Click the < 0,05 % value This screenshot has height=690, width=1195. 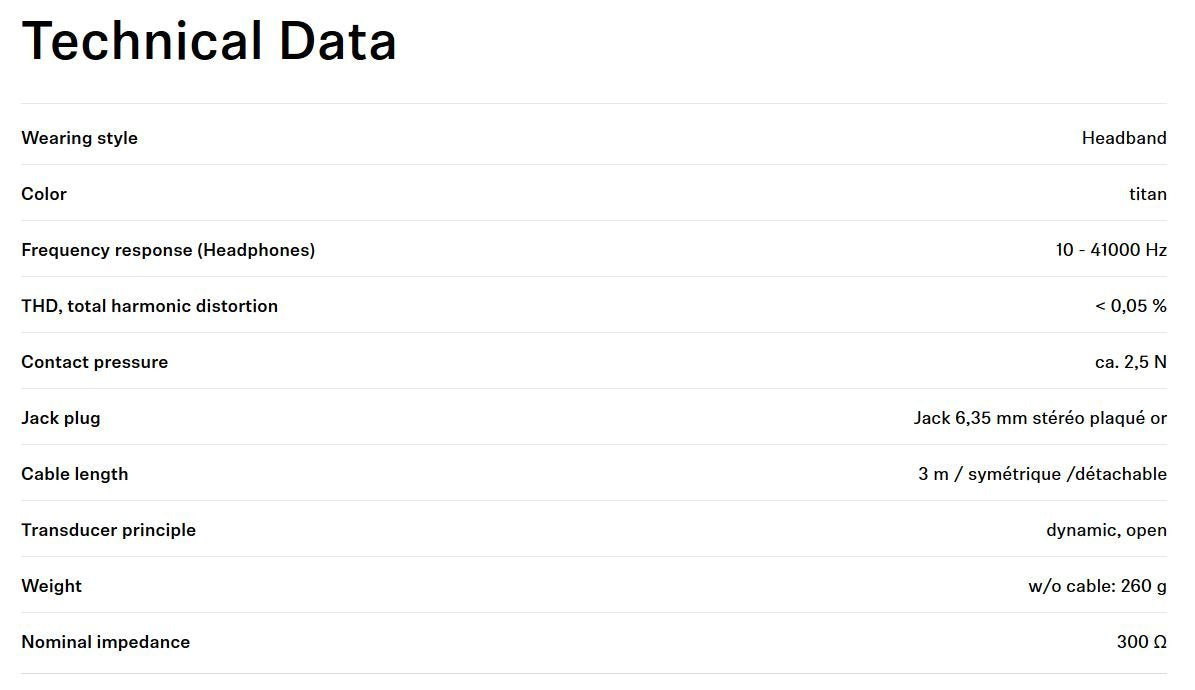point(1130,306)
